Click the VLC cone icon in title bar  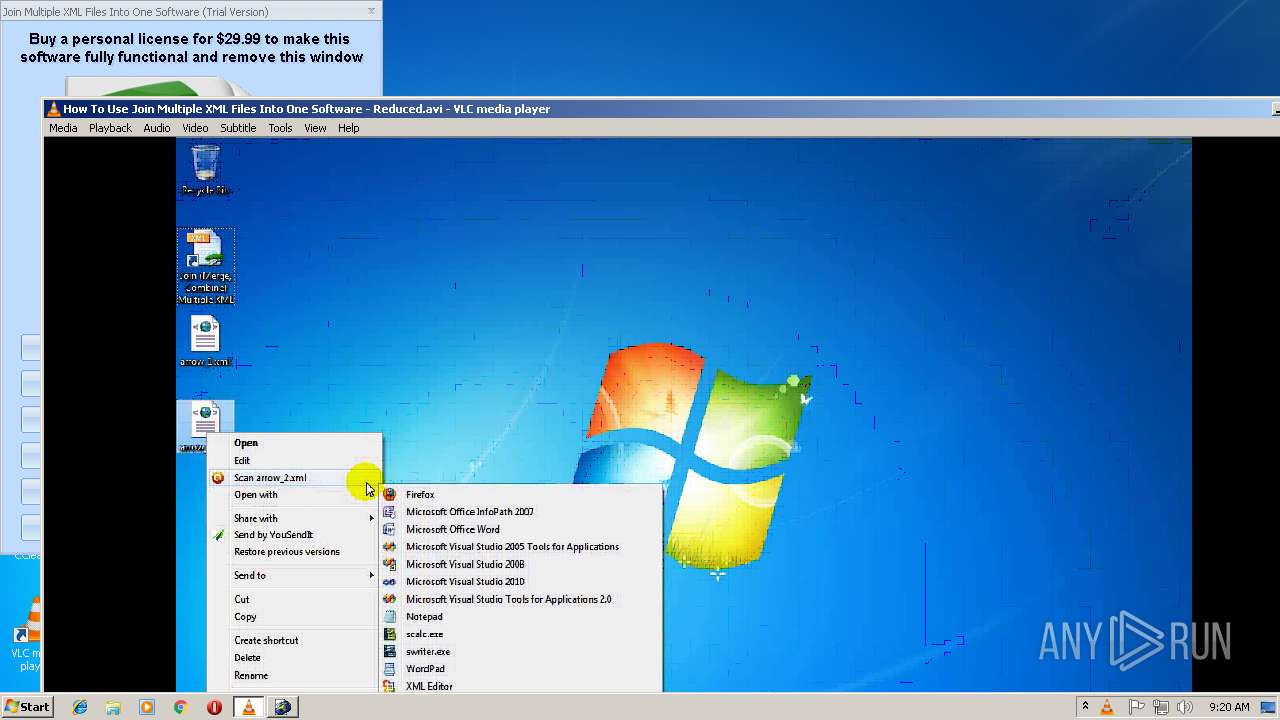(x=53, y=109)
